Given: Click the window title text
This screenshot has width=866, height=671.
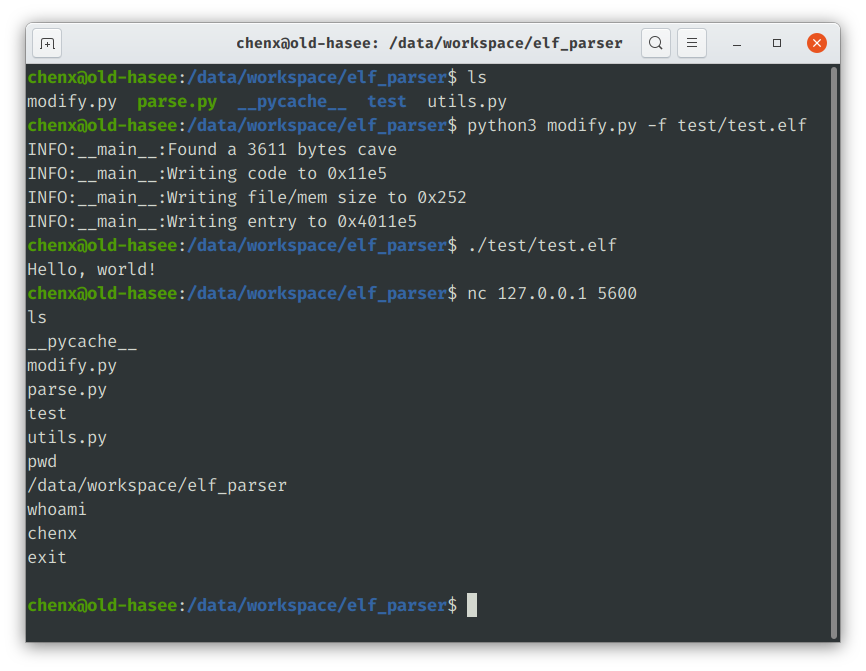Looking at the screenshot, I should tap(429, 43).
